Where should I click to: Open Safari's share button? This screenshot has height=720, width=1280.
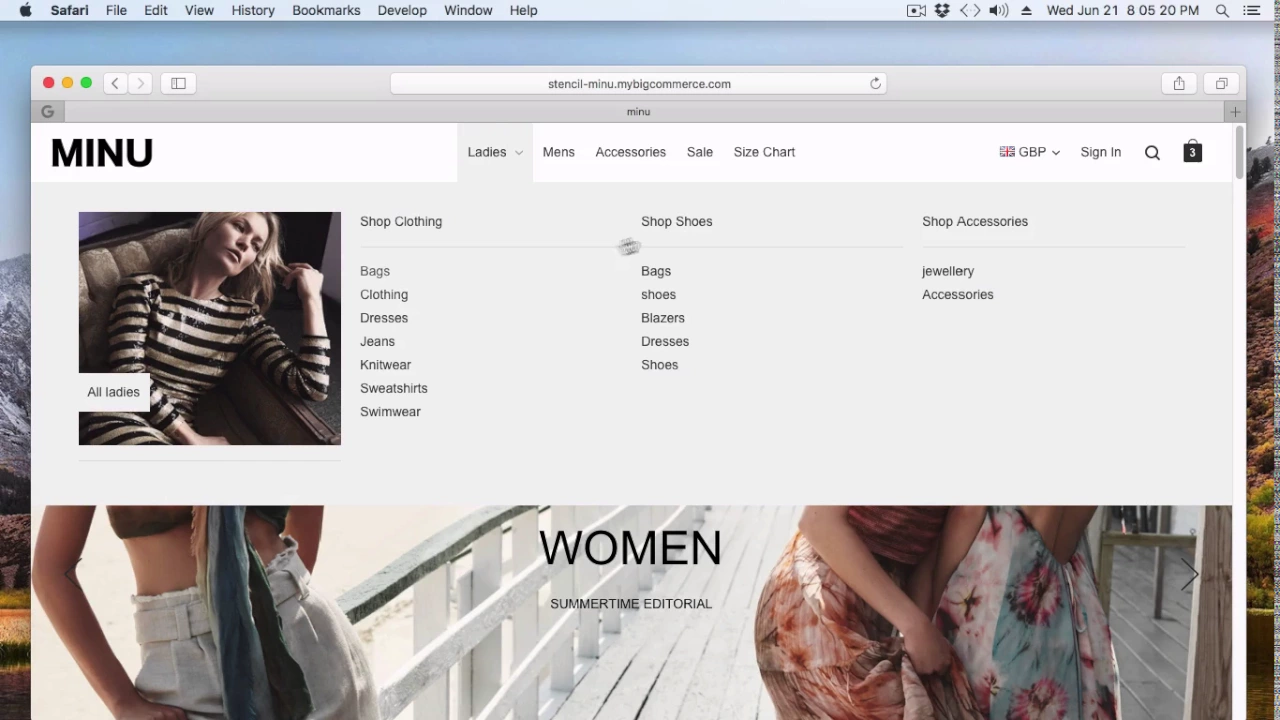[x=1179, y=84]
